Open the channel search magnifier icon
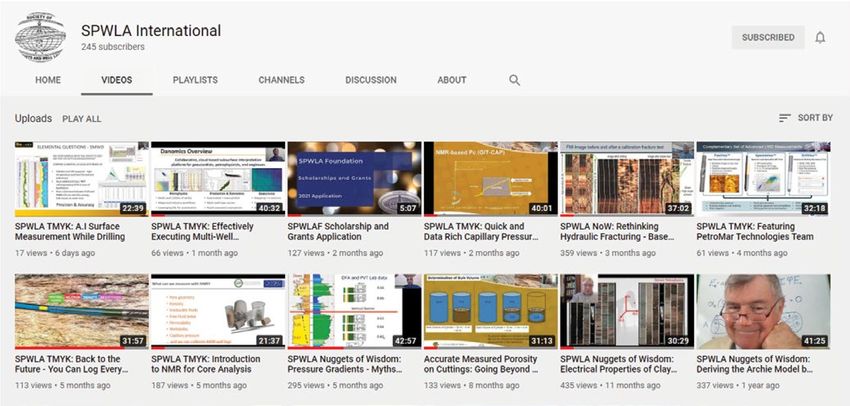The height and width of the screenshot is (406, 850). pos(514,80)
